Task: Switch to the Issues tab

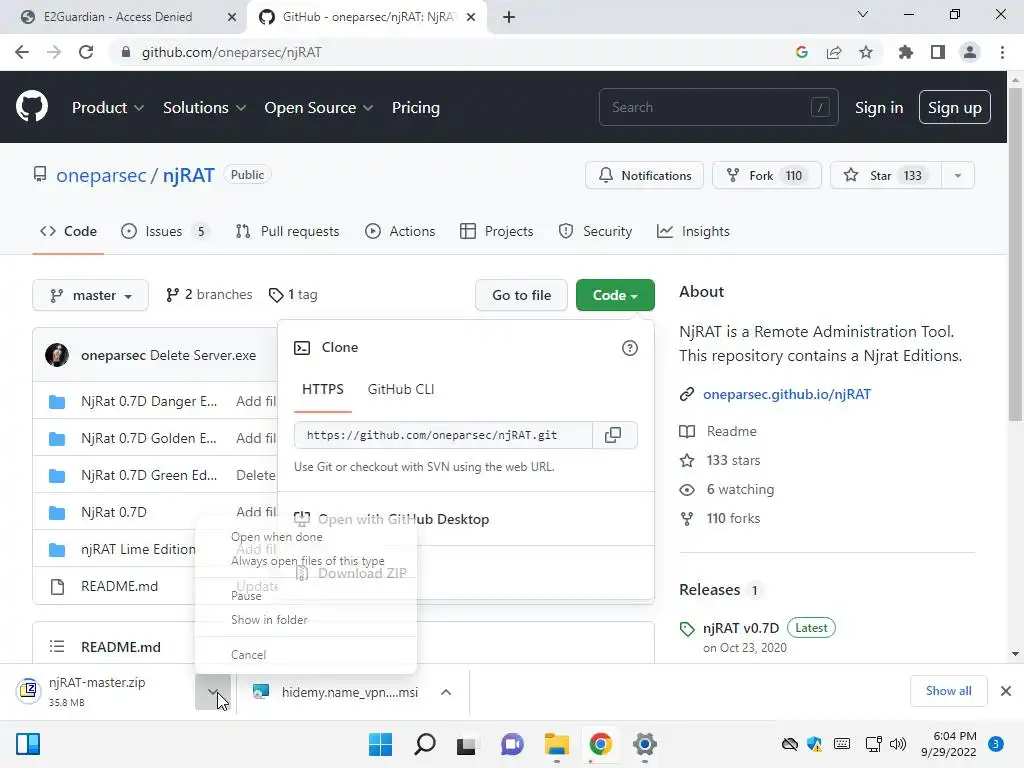Action: pyautogui.click(x=165, y=231)
